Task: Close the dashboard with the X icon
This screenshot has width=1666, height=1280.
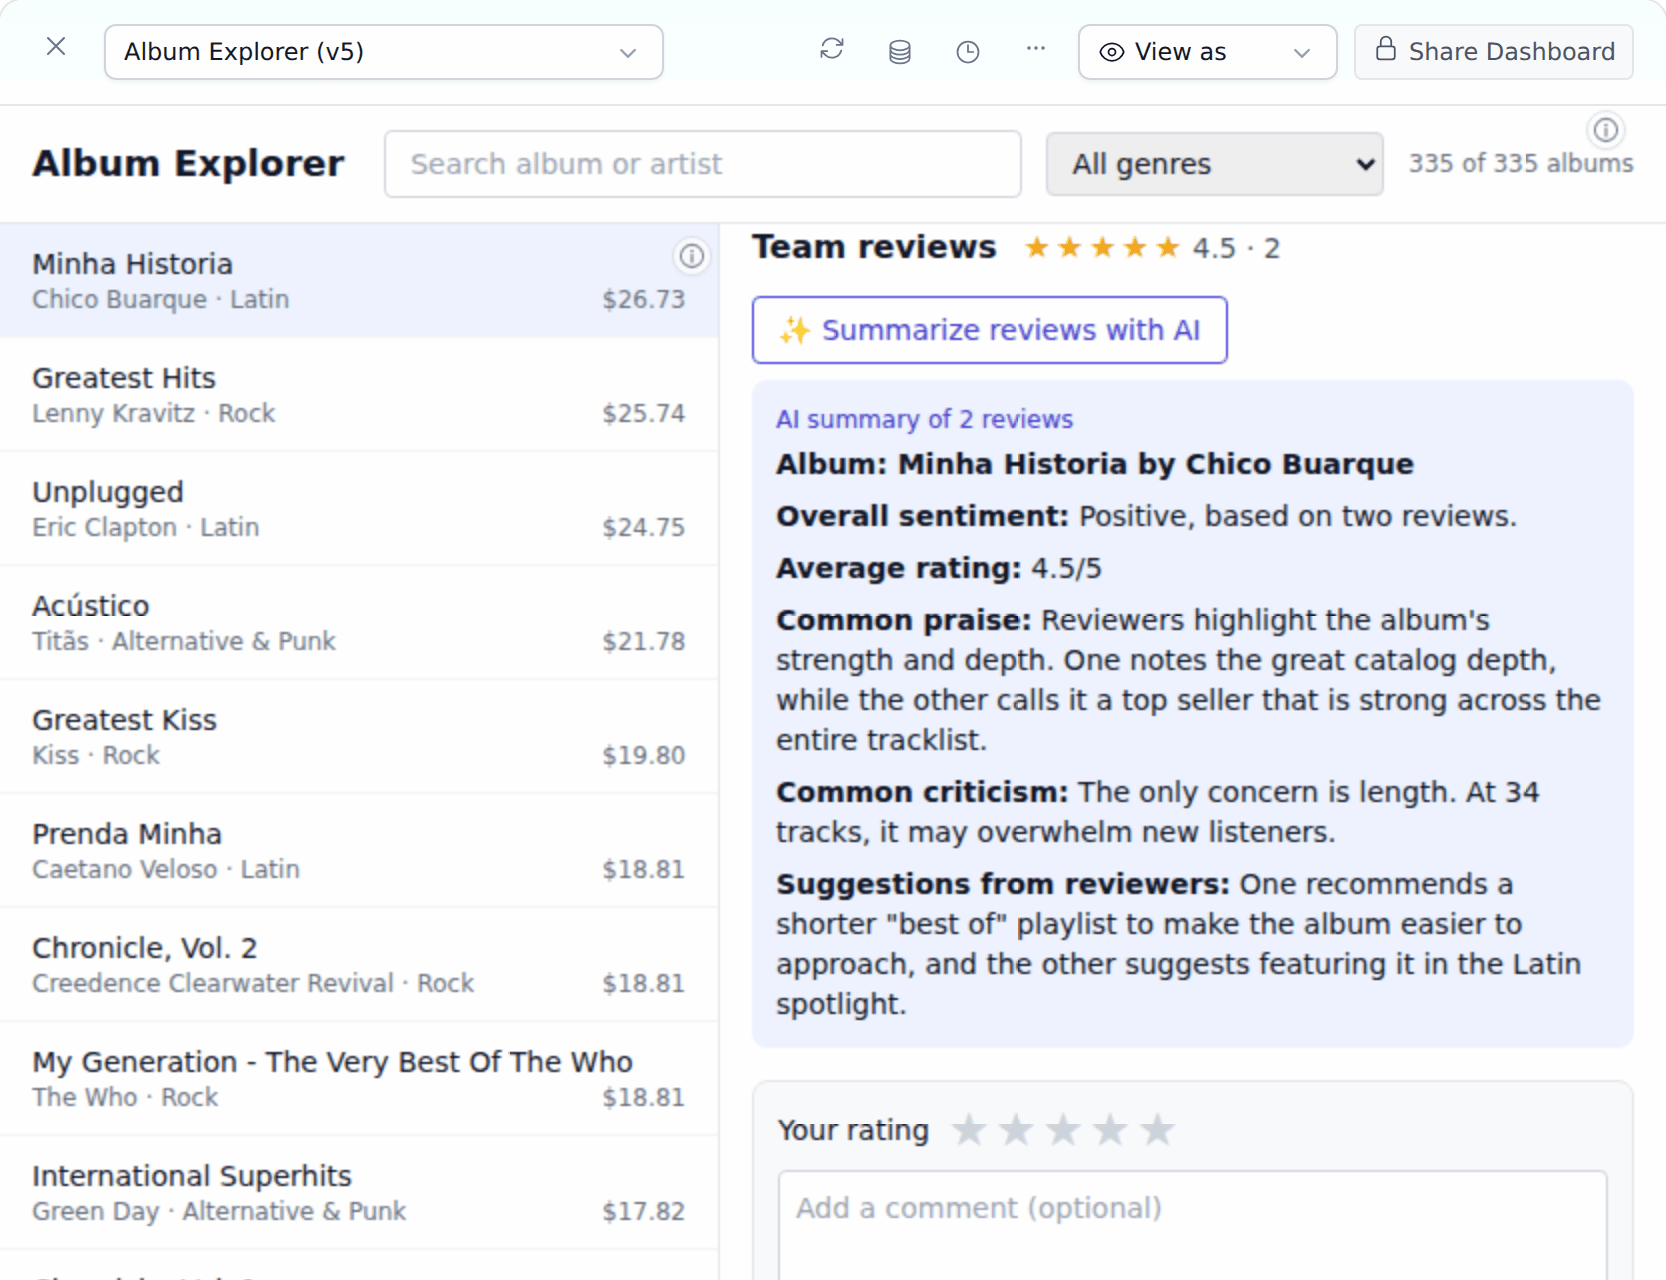Action: pos(56,47)
